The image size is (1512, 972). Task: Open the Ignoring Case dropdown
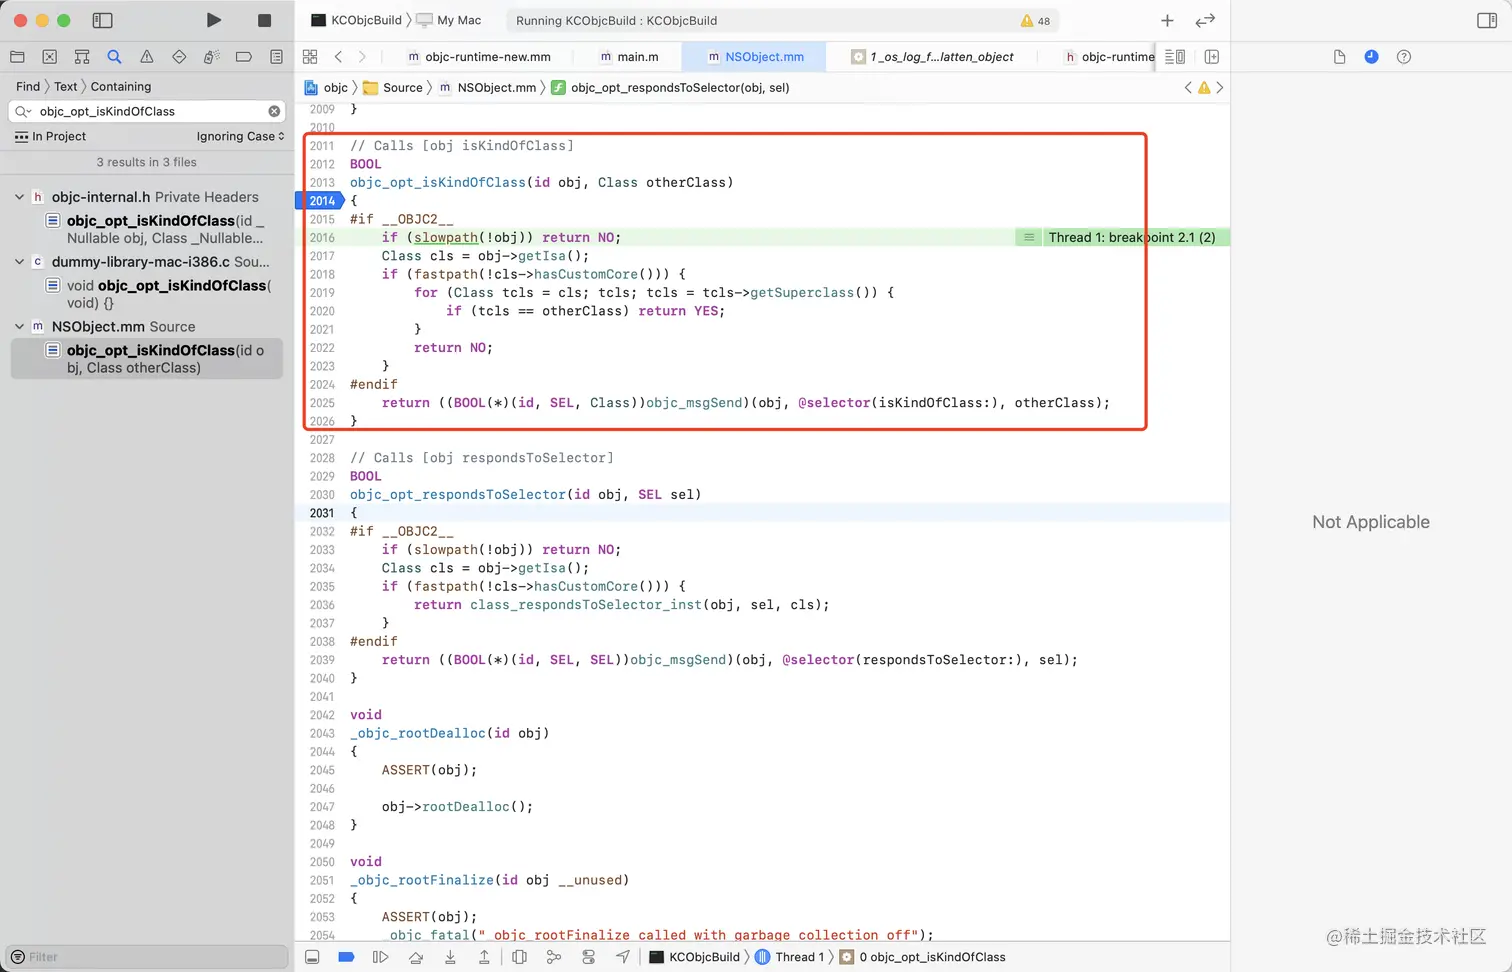240,136
